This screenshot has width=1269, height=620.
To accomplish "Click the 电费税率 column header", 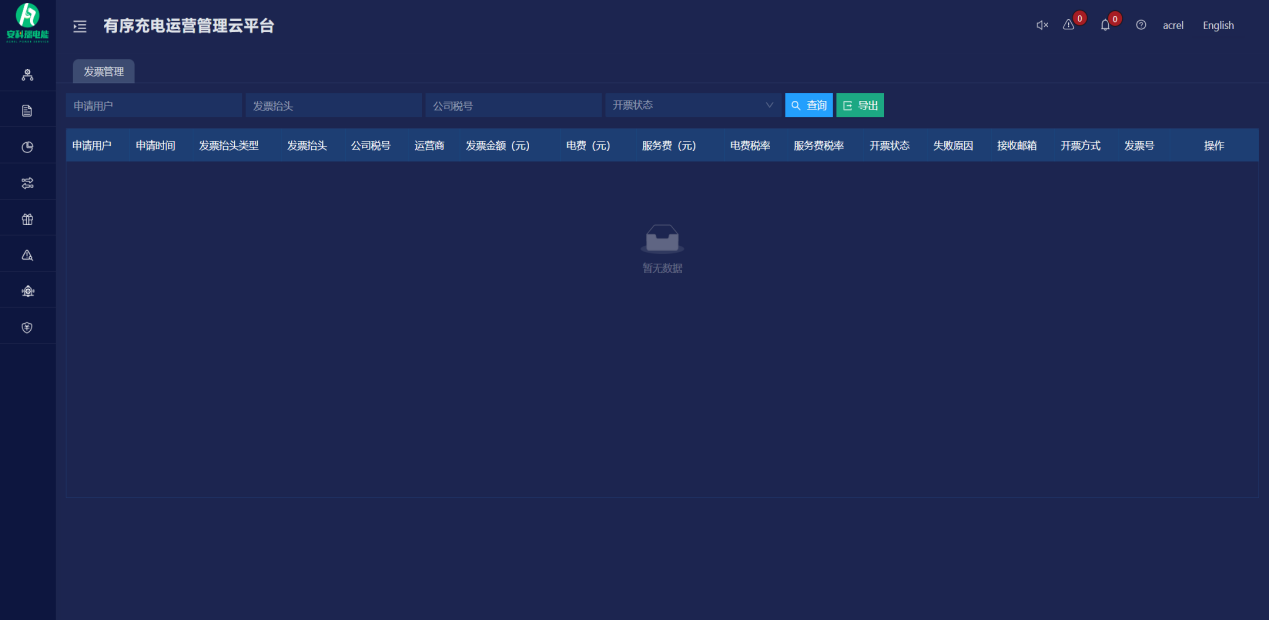I will coord(750,145).
